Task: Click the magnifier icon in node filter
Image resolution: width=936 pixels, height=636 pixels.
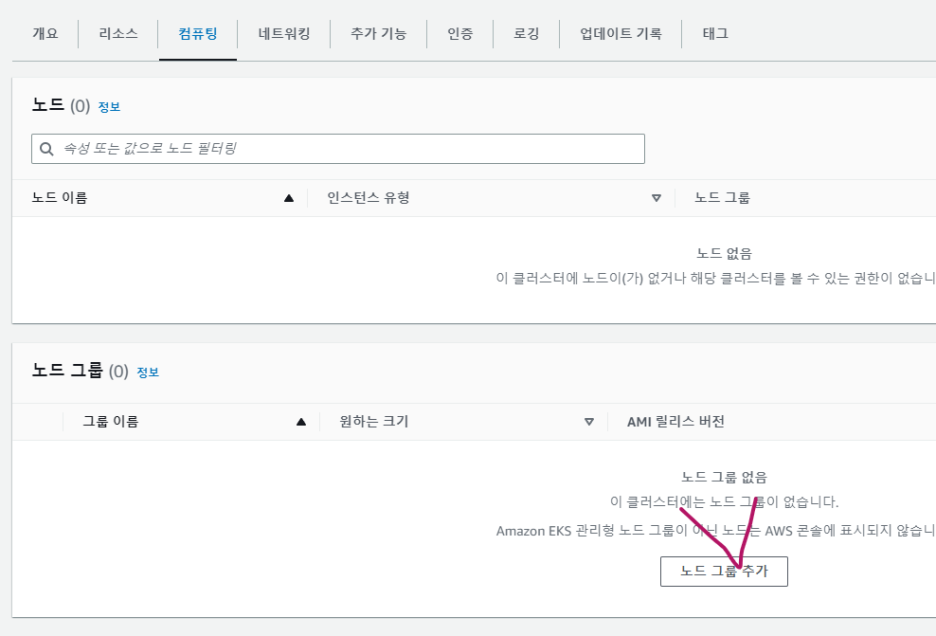Action: (x=46, y=149)
